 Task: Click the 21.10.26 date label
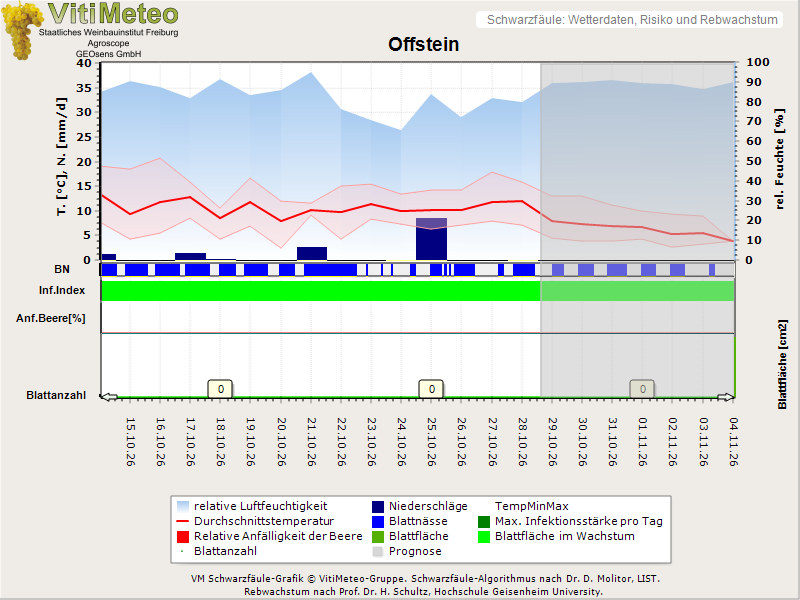[311, 442]
